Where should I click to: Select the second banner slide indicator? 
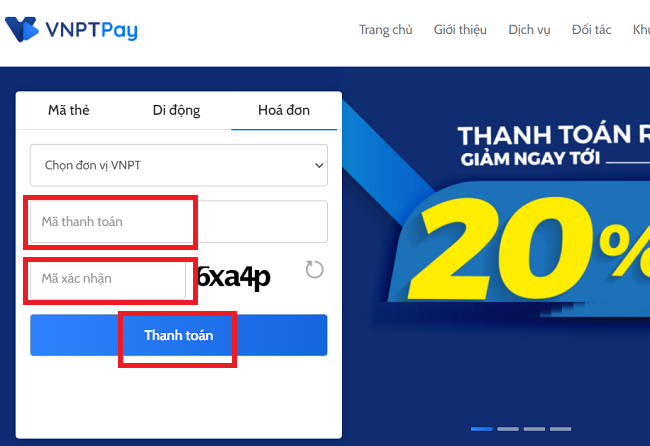coord(508,429)
